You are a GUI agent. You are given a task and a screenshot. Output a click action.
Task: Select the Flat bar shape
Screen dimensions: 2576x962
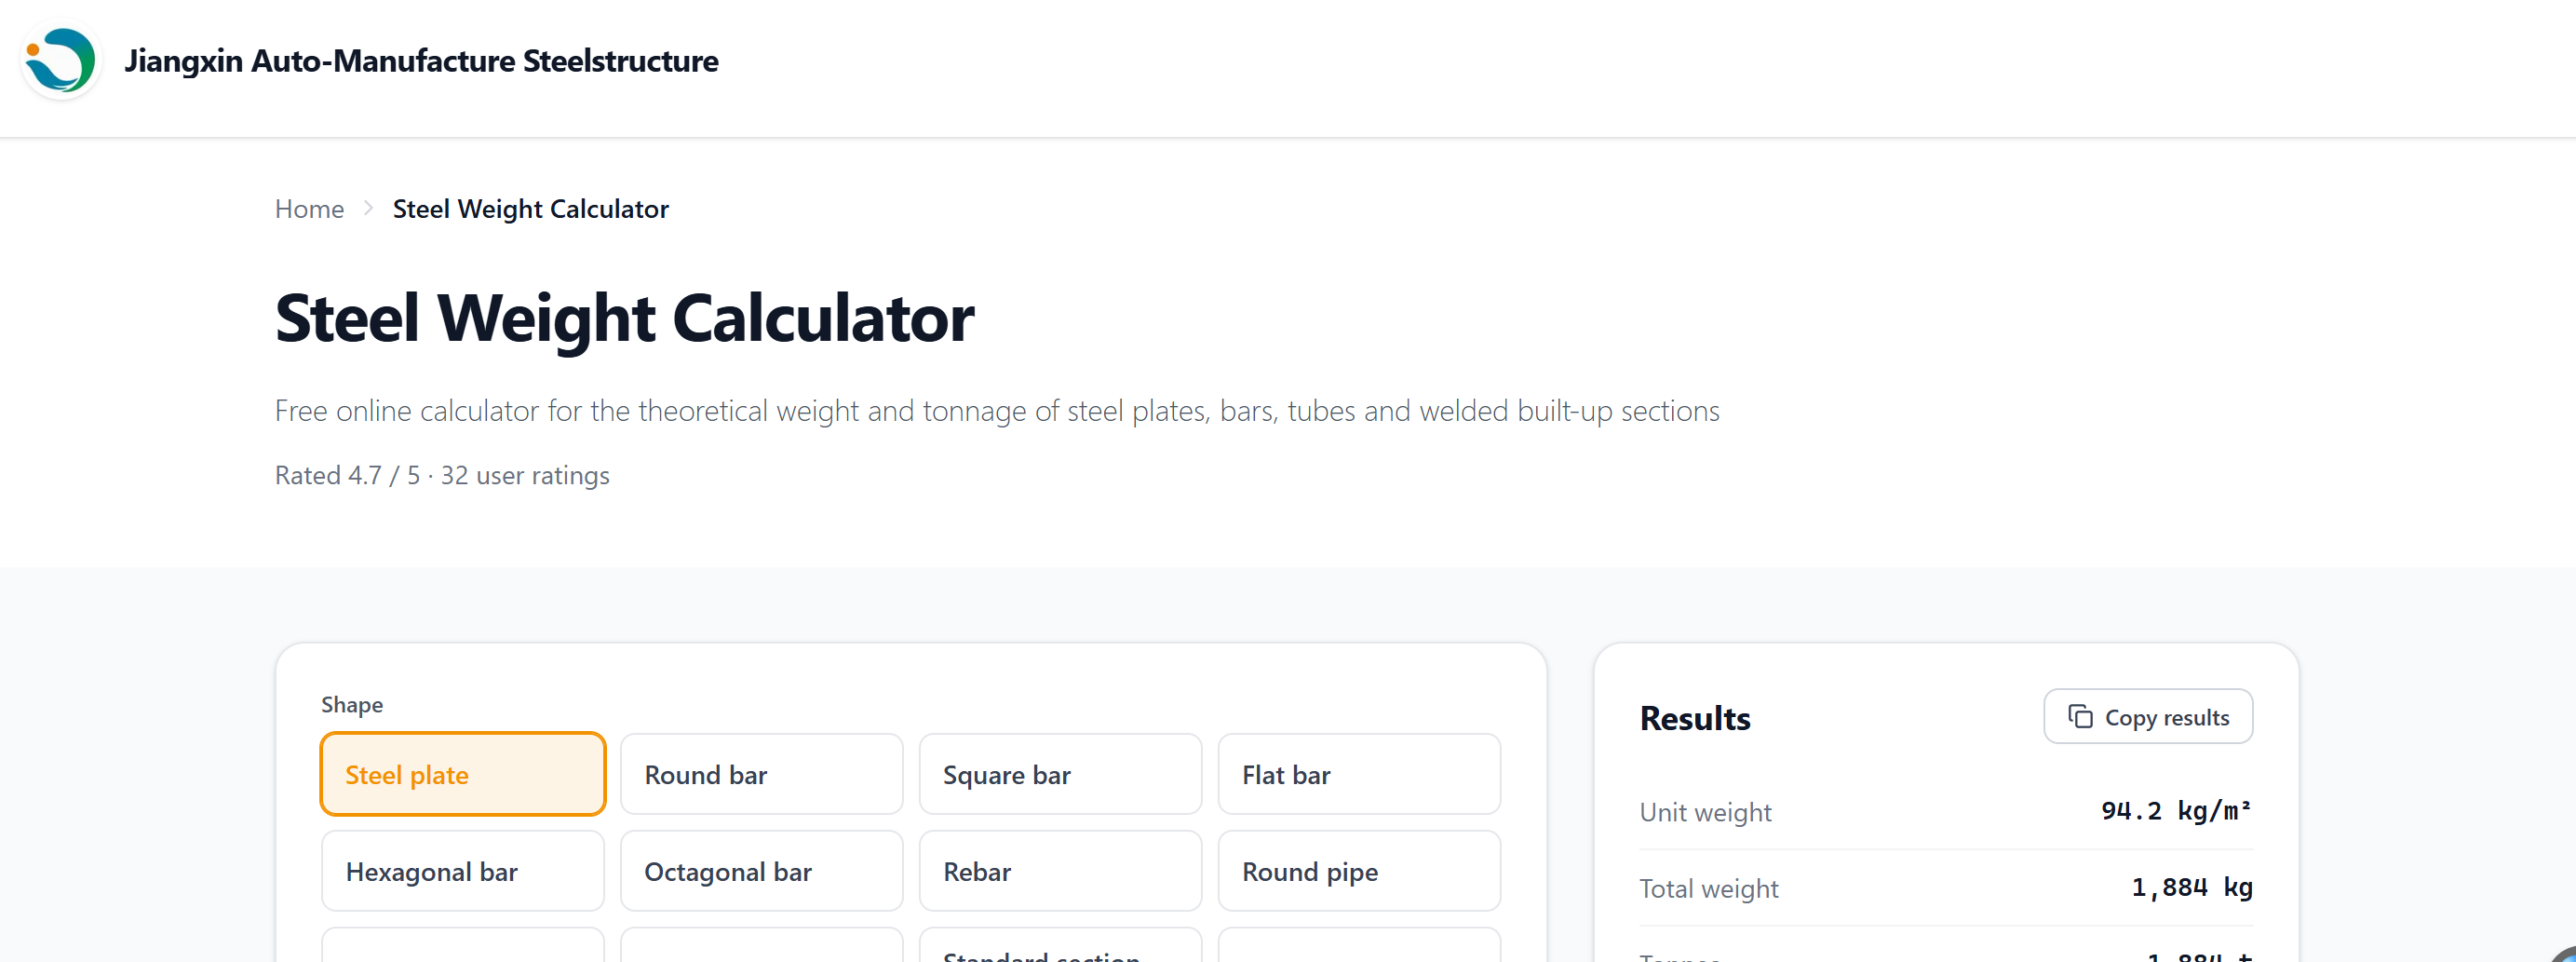tap(1359, 774)
